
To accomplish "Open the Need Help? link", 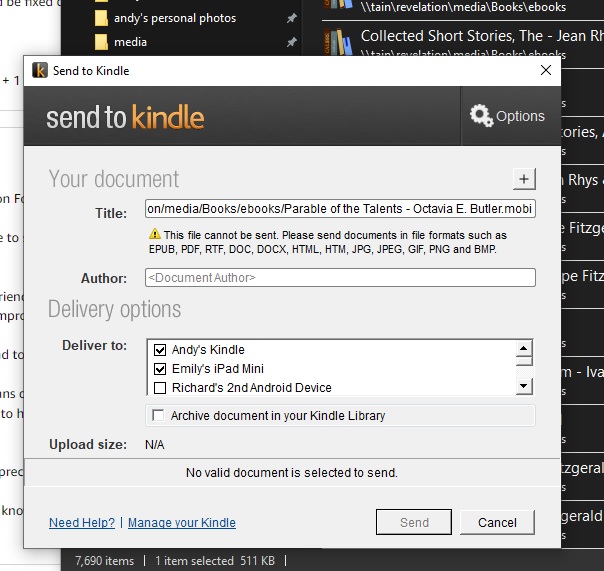I will coord(82,522).
